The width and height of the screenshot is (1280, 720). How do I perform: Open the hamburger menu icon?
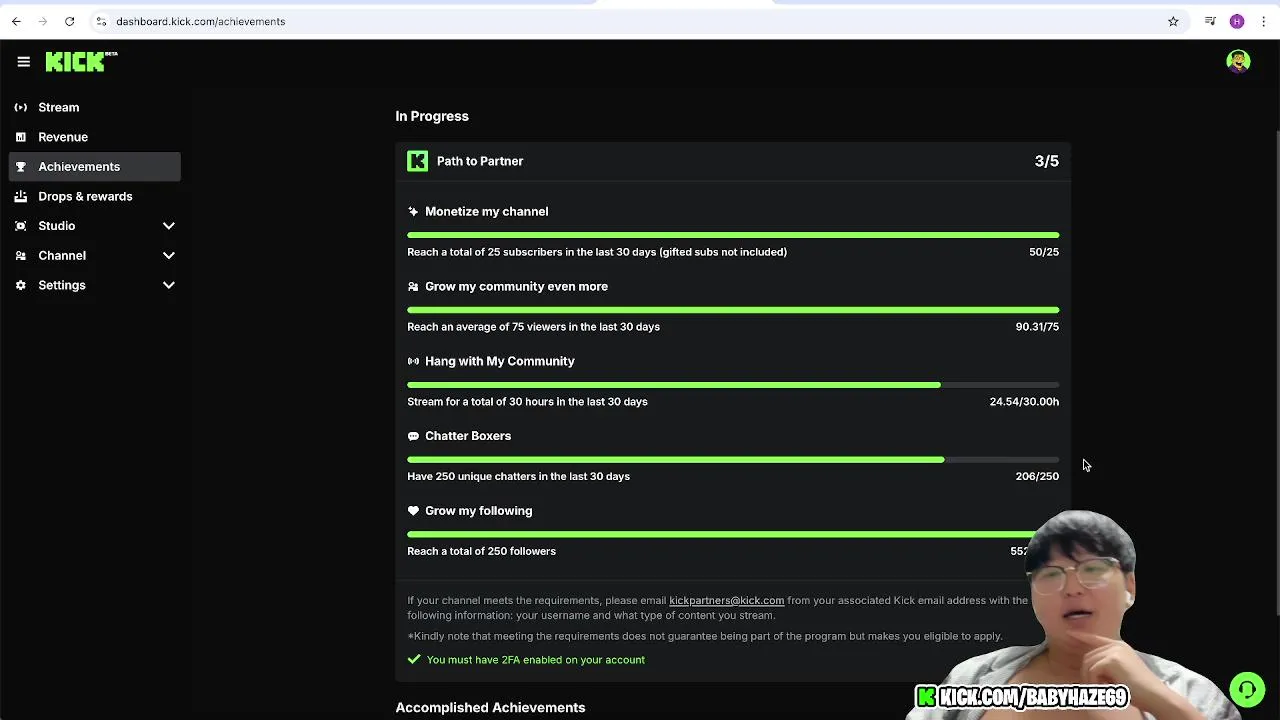[23, 62]
